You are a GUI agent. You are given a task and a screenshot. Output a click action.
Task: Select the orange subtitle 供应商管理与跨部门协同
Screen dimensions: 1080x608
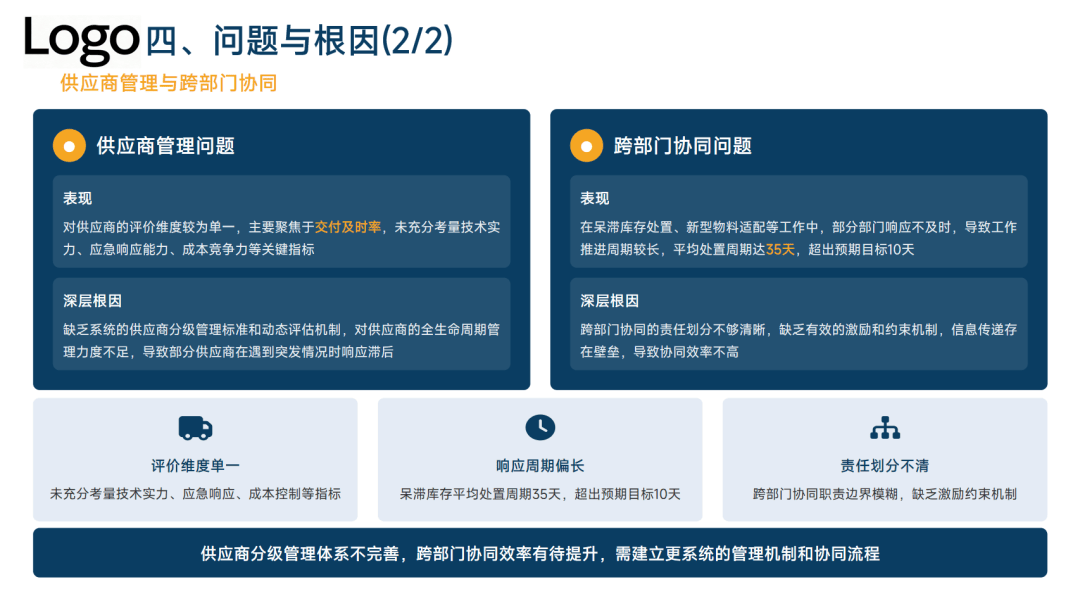point(168,83)
